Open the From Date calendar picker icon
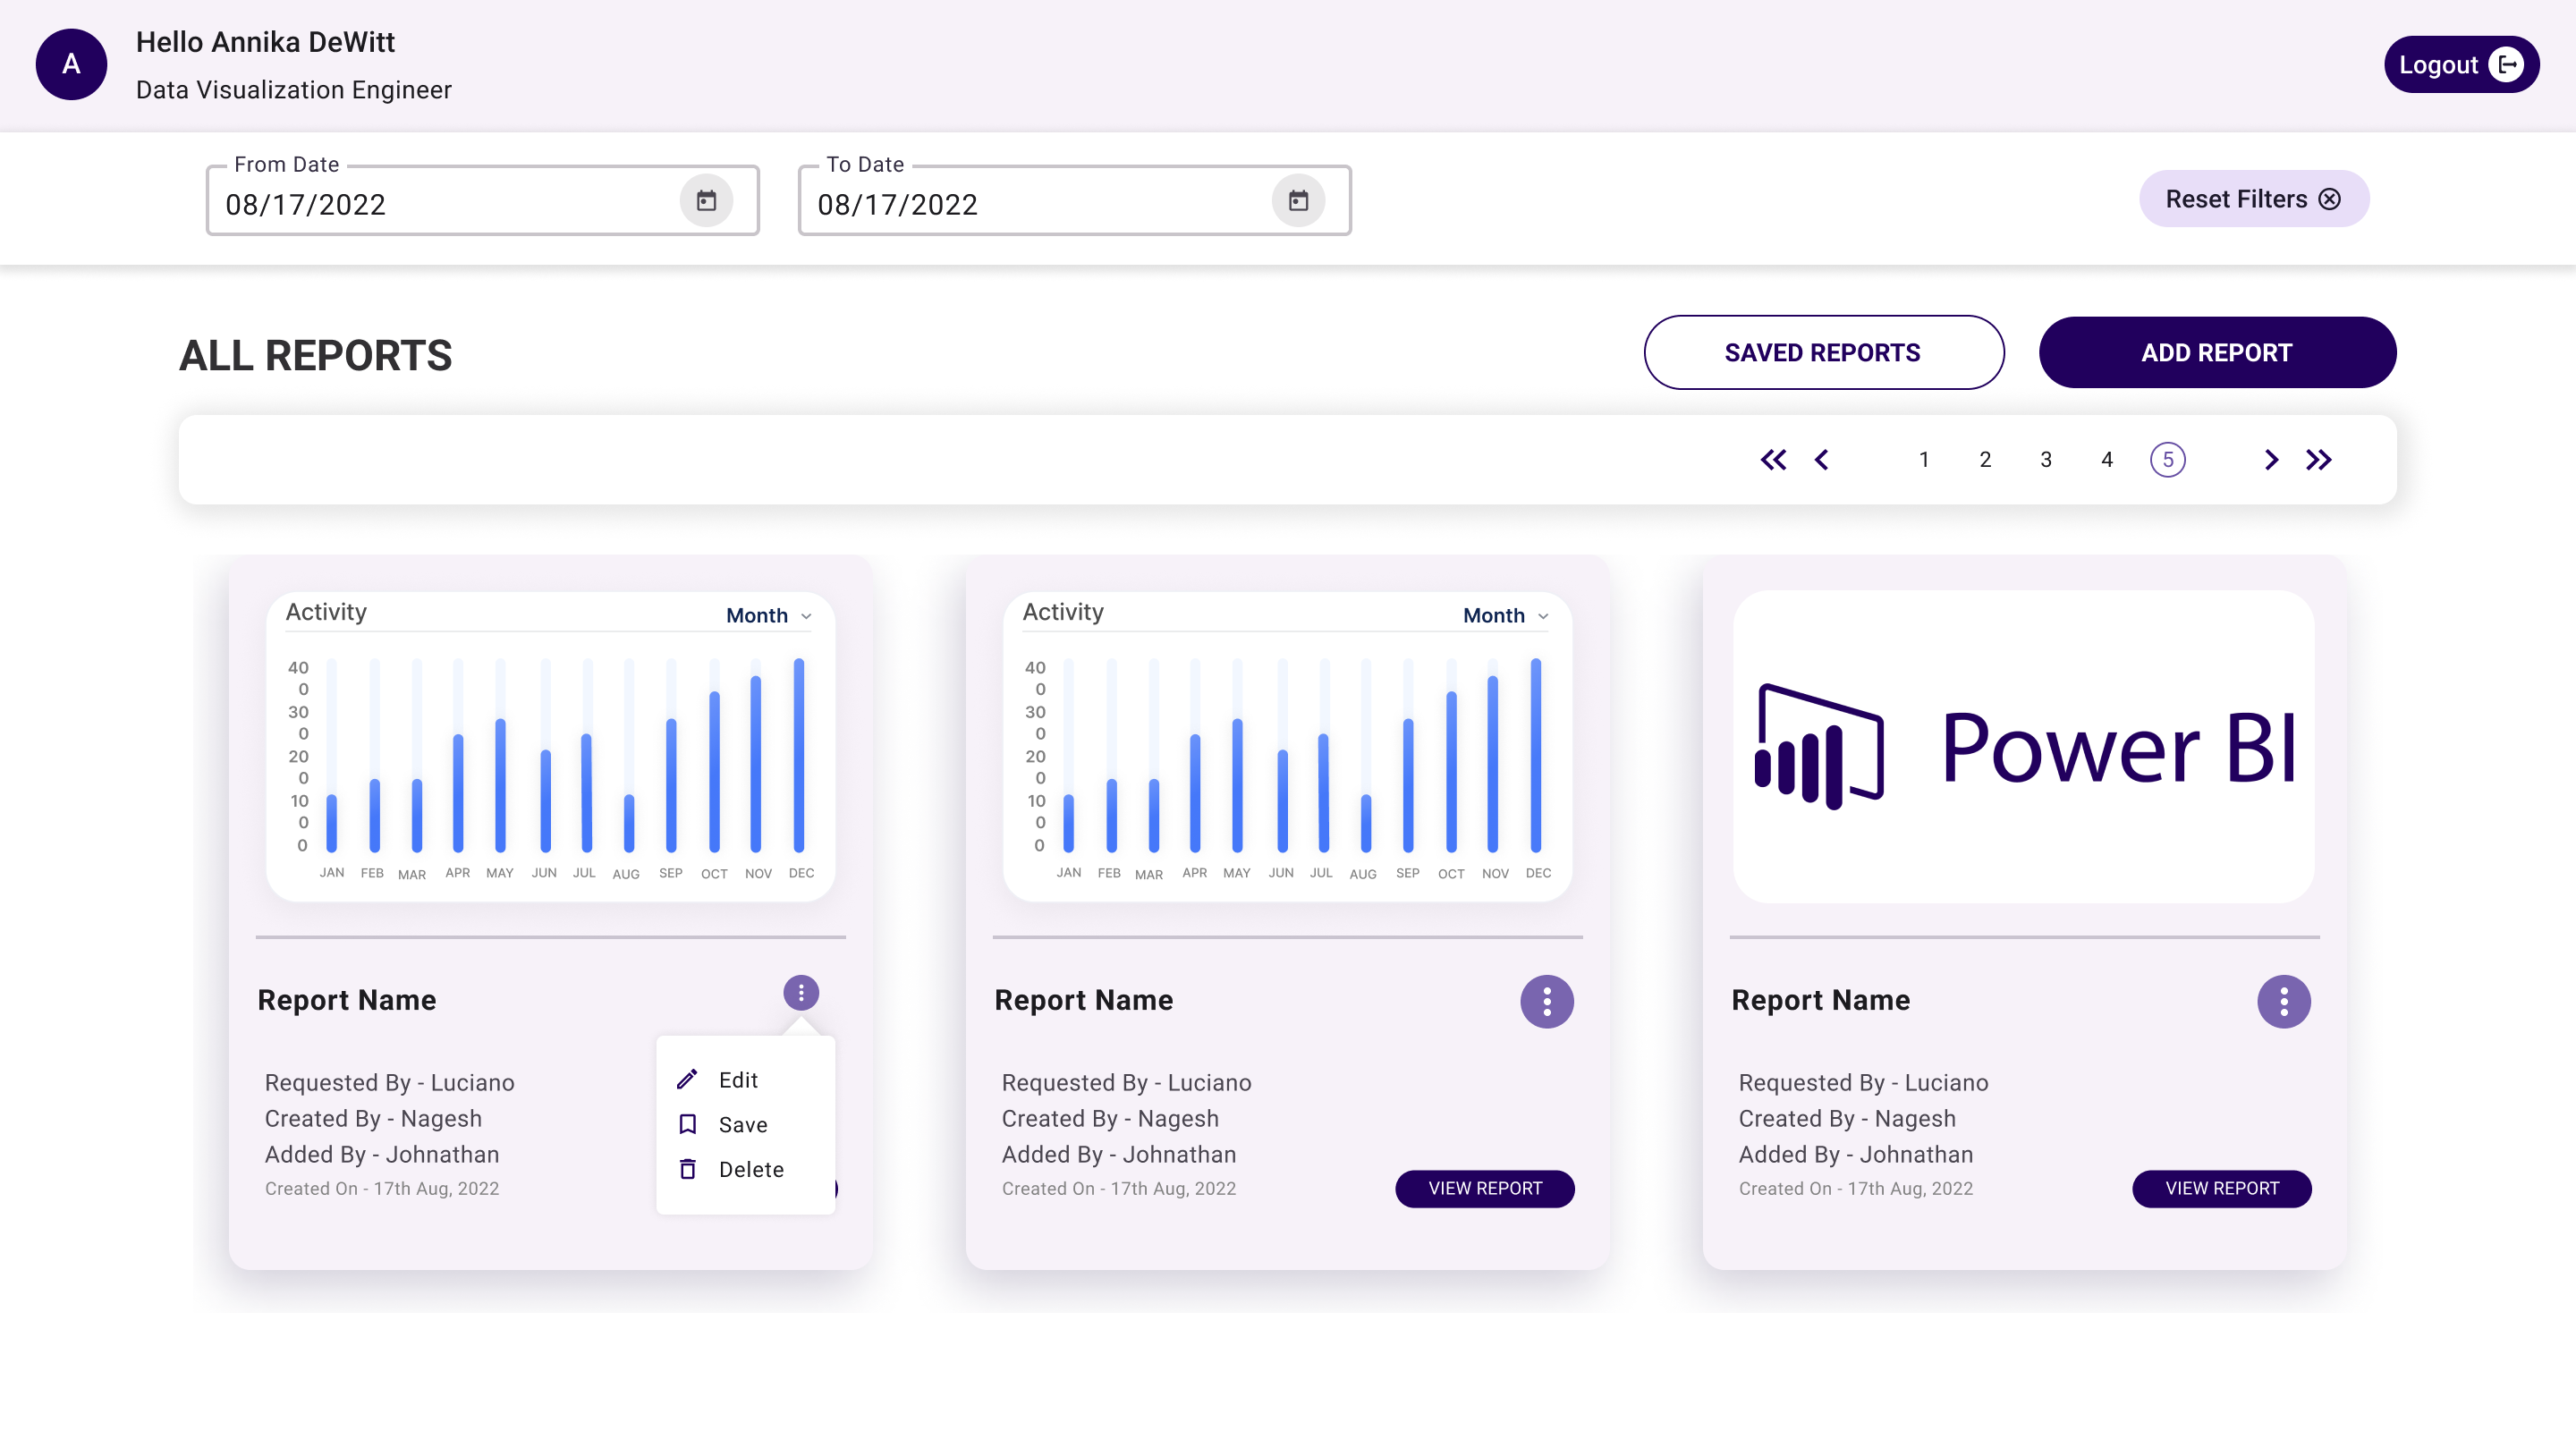2576x1431 pixels. pos(706,201)
